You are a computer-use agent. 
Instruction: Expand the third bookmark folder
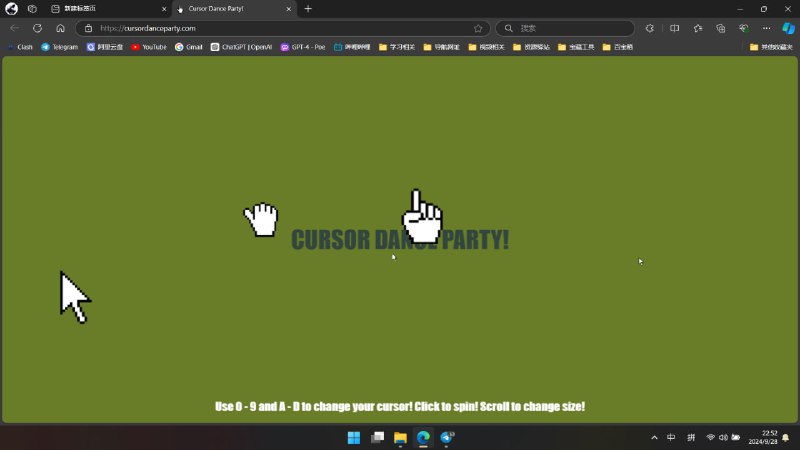tap(486, 47)
